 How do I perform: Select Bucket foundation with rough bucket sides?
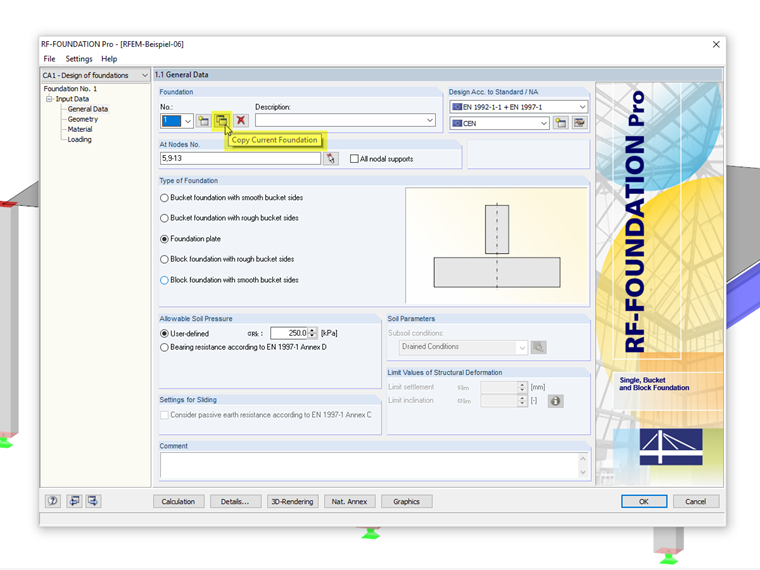click(x=164, y=218)
